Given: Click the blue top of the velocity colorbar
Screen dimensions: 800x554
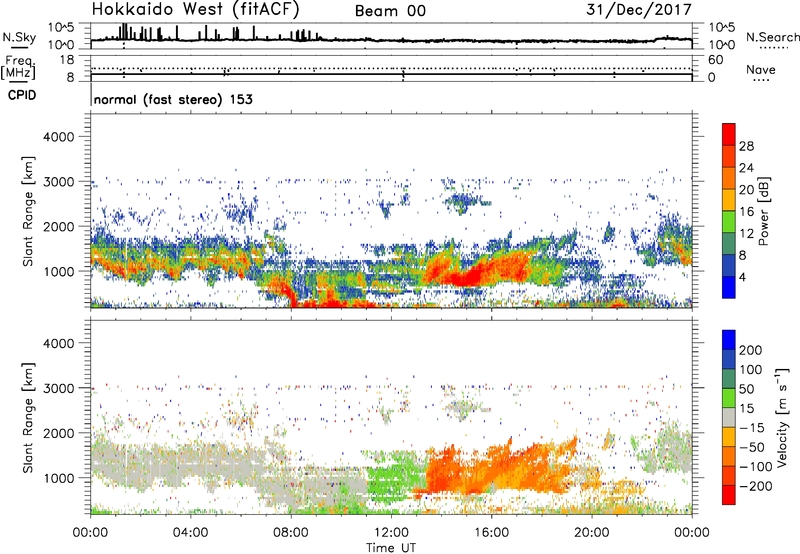Looking at the screenshot, I should coord(729,340).
